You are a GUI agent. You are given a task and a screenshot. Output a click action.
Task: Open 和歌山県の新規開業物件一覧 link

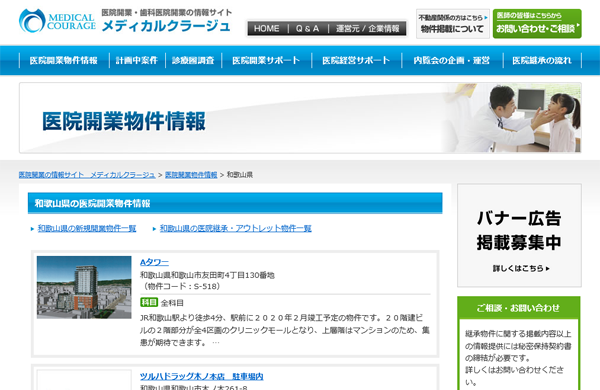click(87, 228)
